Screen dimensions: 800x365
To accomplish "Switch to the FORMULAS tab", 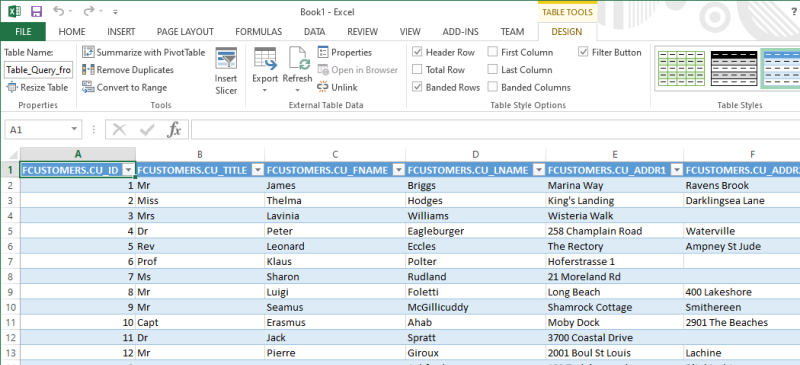I will 259,32.
